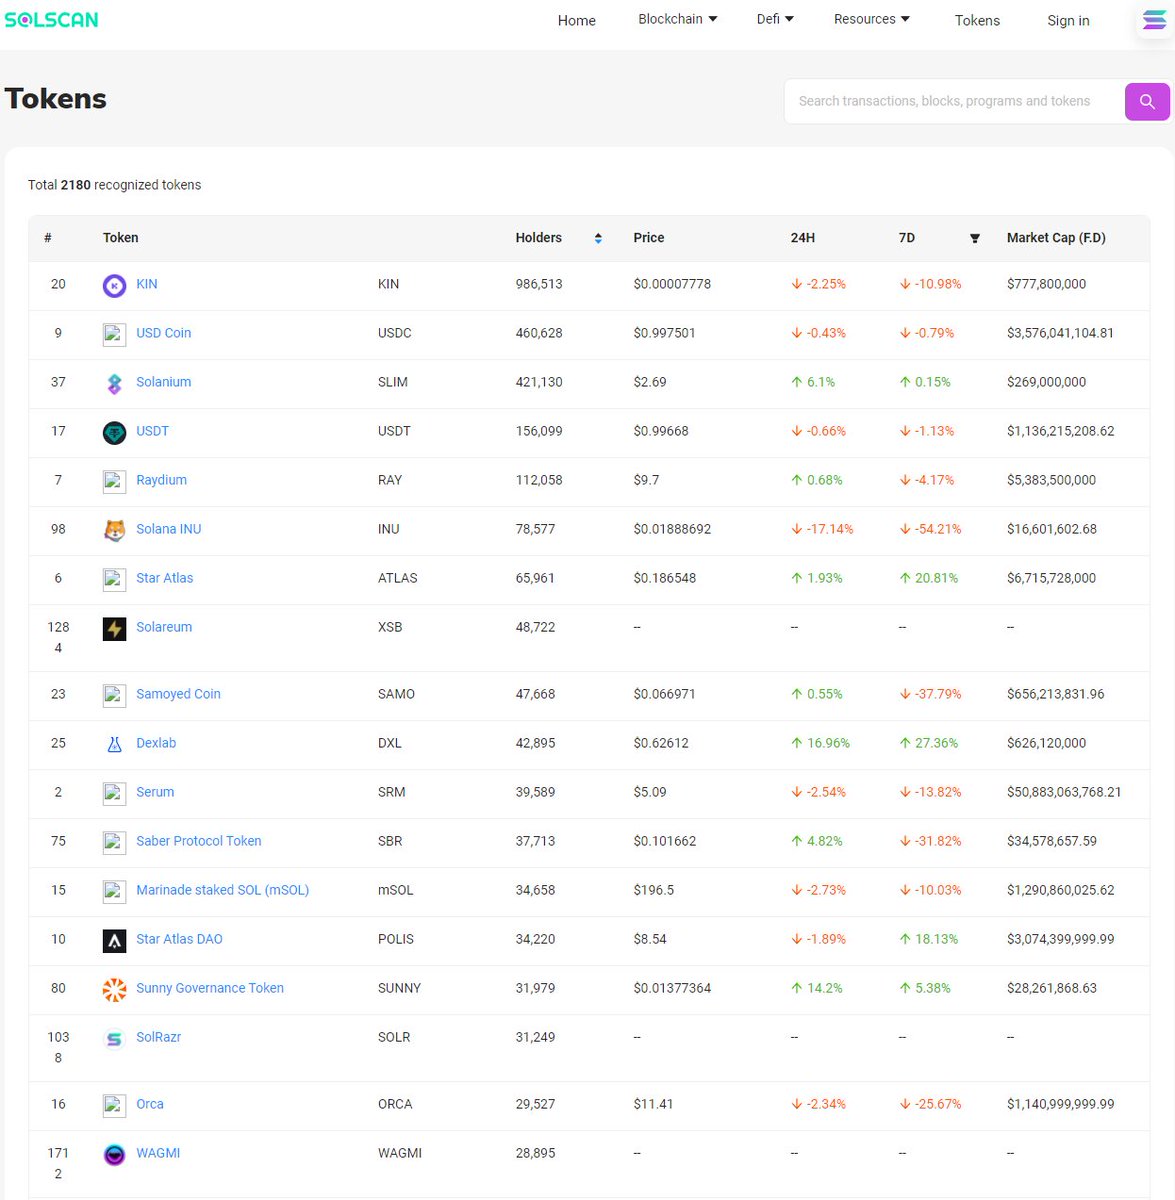The width and height of the screenshot is (1175, 1200).
Task: Click the purple search magnifier button
Action: click(1147, 101)
